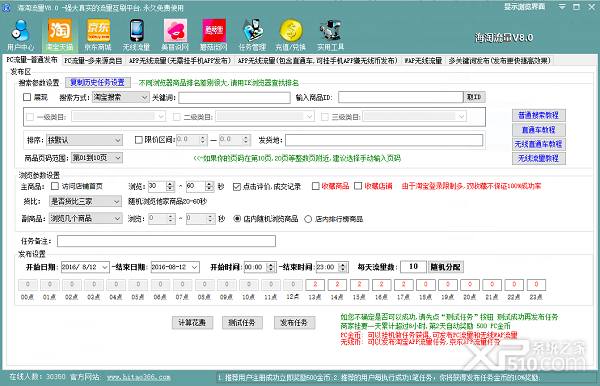Expand the 货比 comparison dropdown
600x386 pixels.
click(x=85, y=201)
